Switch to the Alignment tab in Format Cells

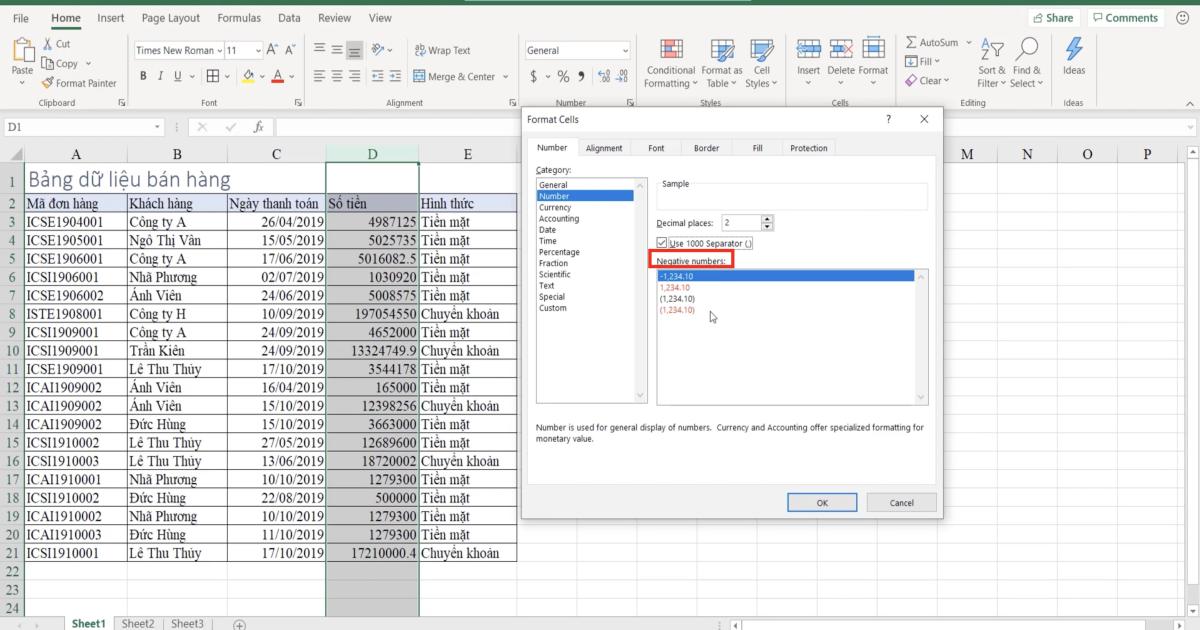[604, 147]
